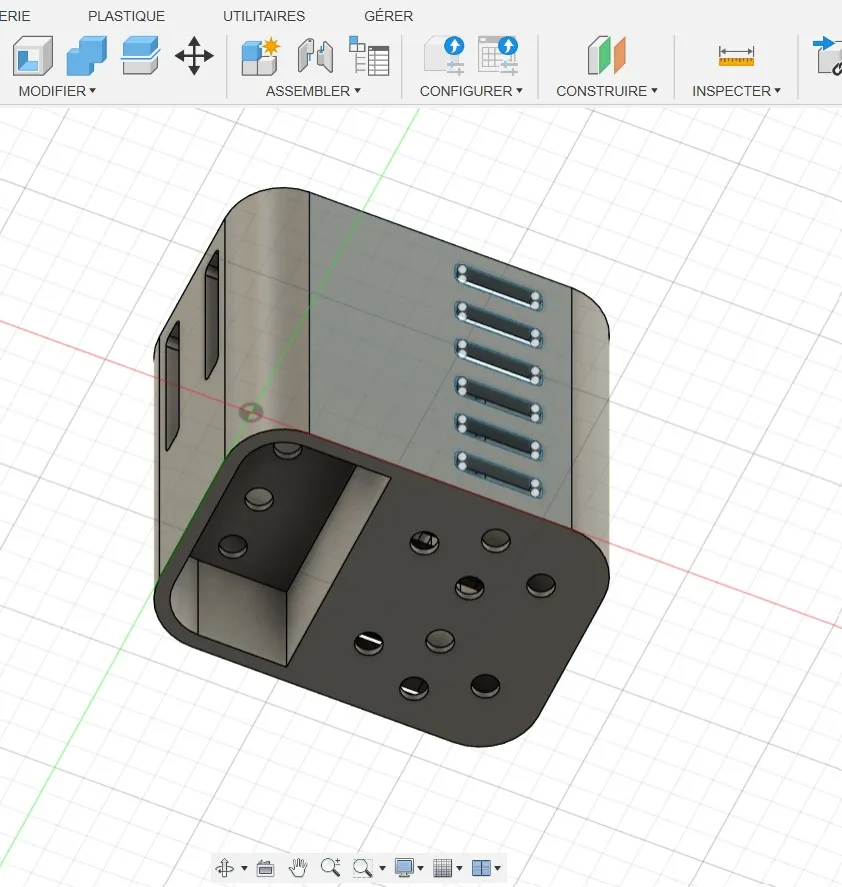Image resolution: width=842 pixels, height=887 pixels.
Task: Click the Combine bodies tool icon
Action: click(x=87, y=55)
